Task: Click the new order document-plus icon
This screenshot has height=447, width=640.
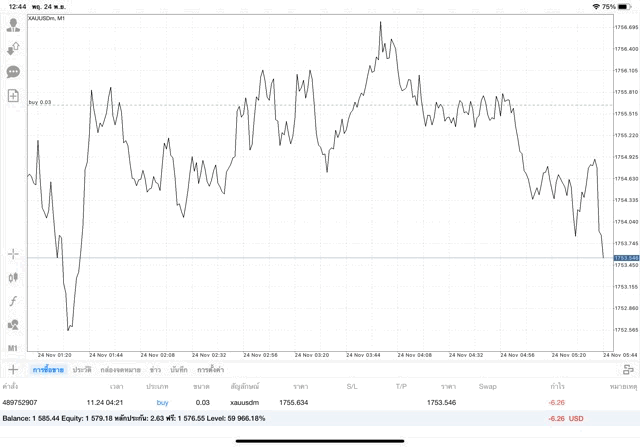Action: pos(13,96)
